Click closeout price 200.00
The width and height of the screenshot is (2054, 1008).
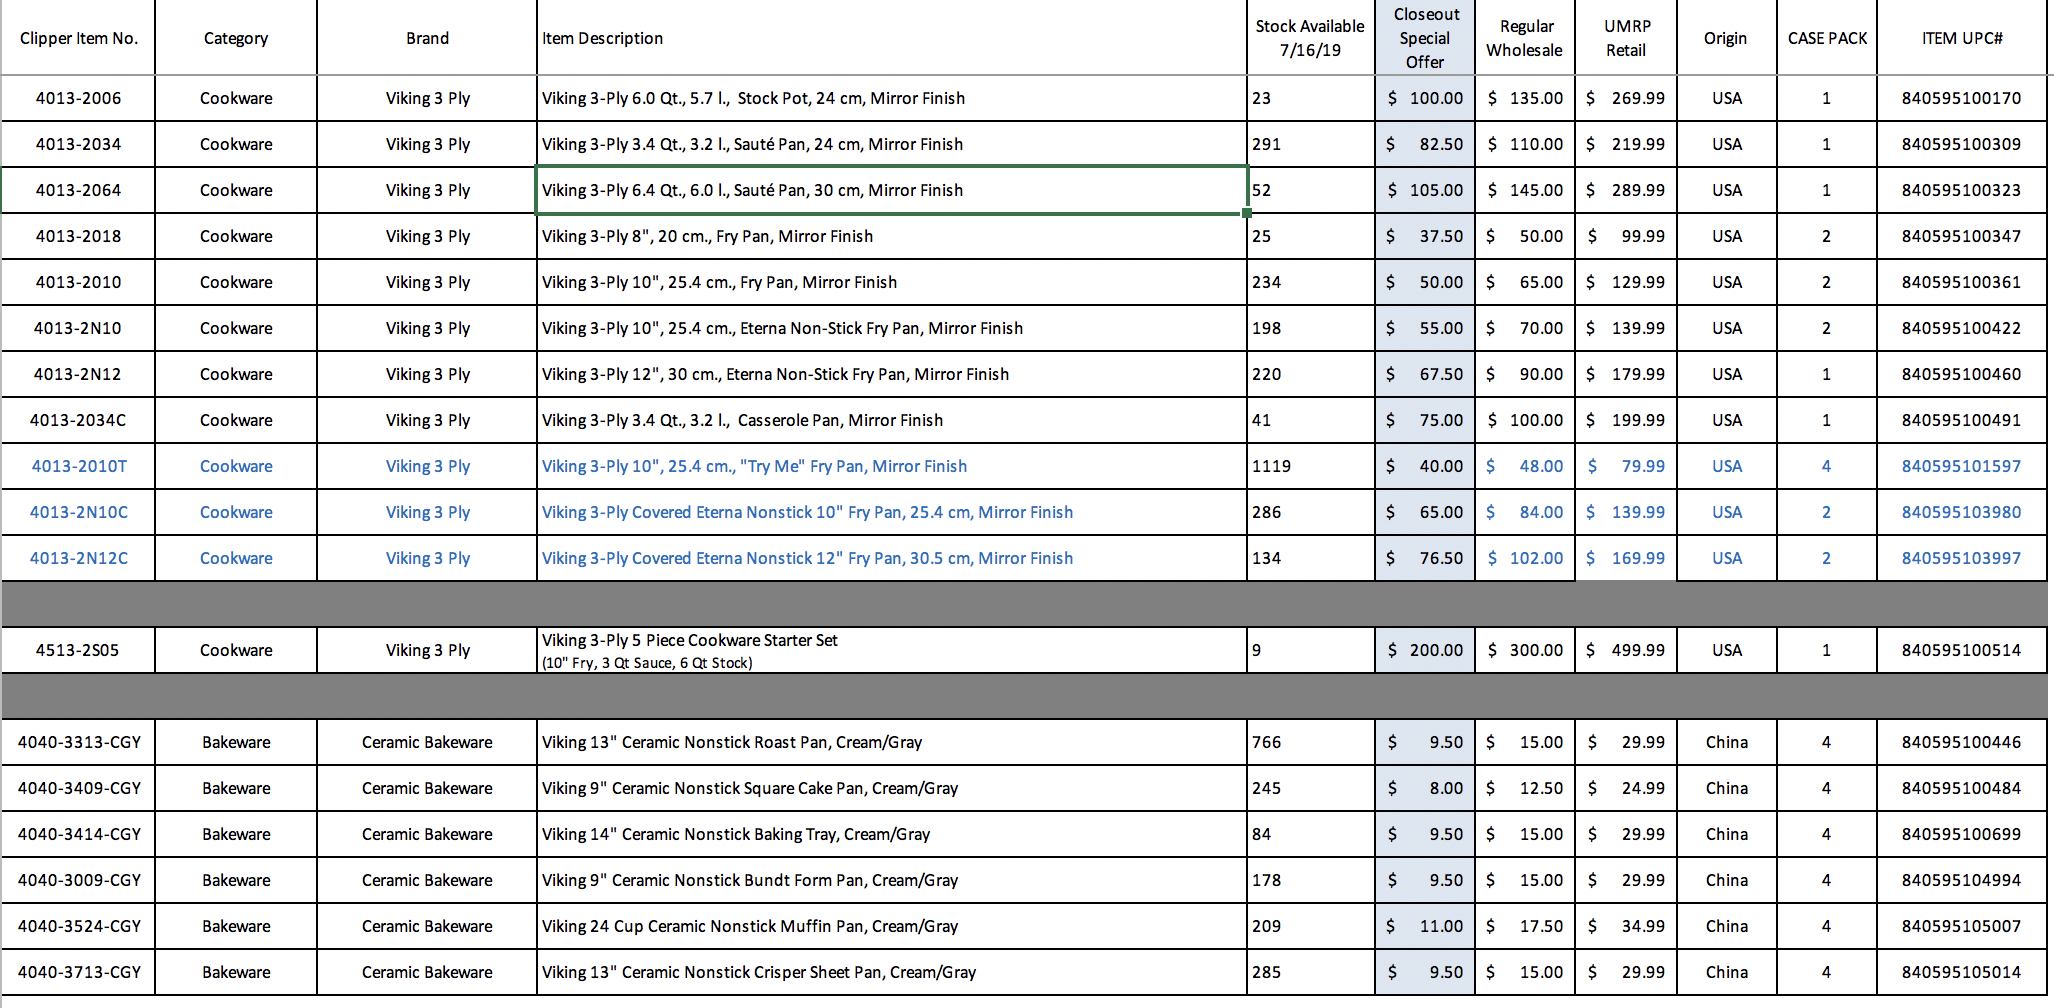tap(1425, 650)
